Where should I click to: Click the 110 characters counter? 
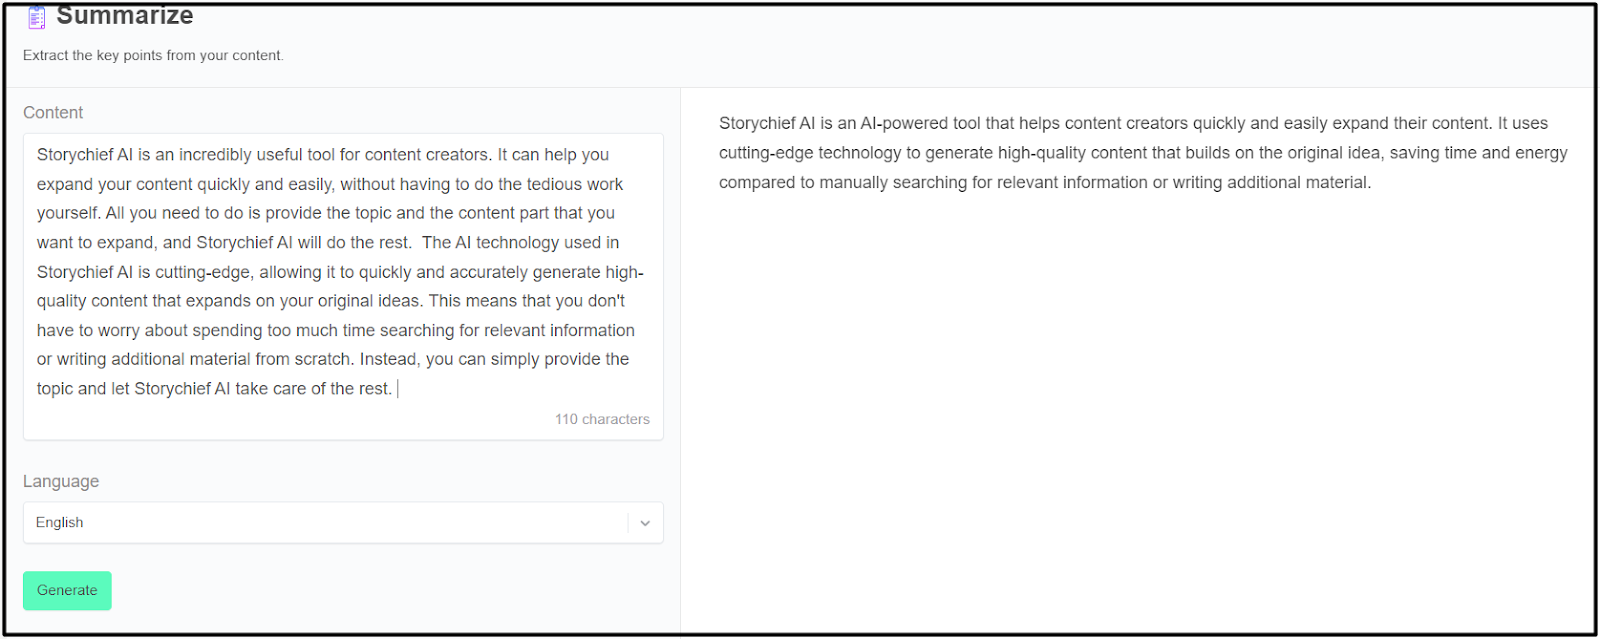click(x=602, y=419)
